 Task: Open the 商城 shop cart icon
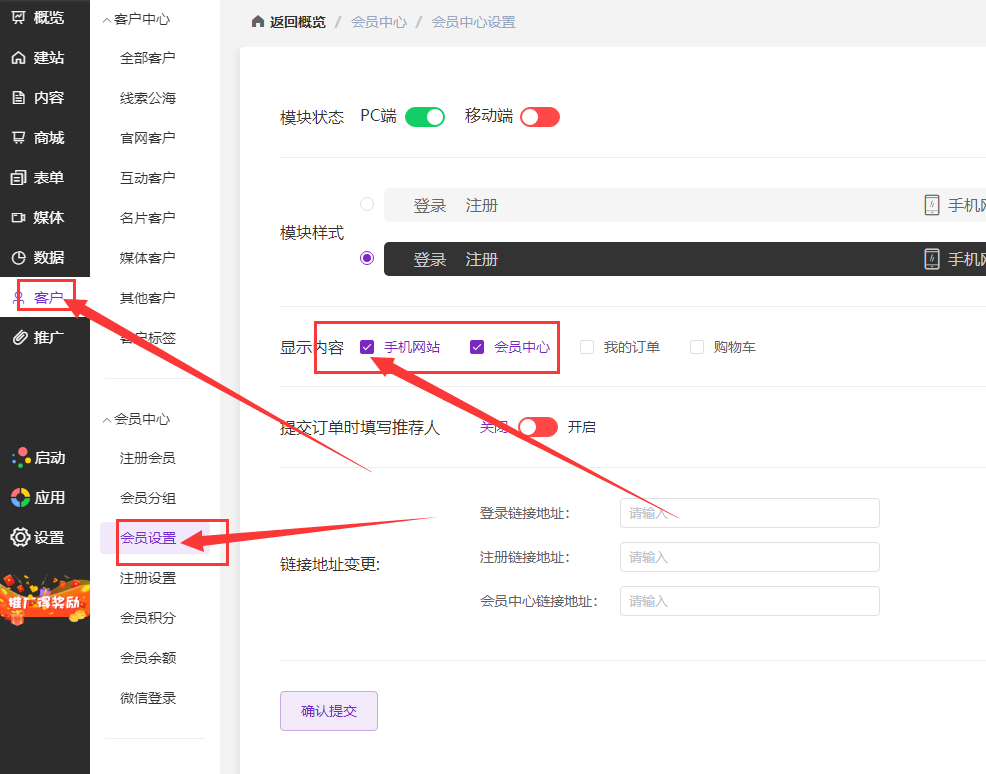point(18,138)
